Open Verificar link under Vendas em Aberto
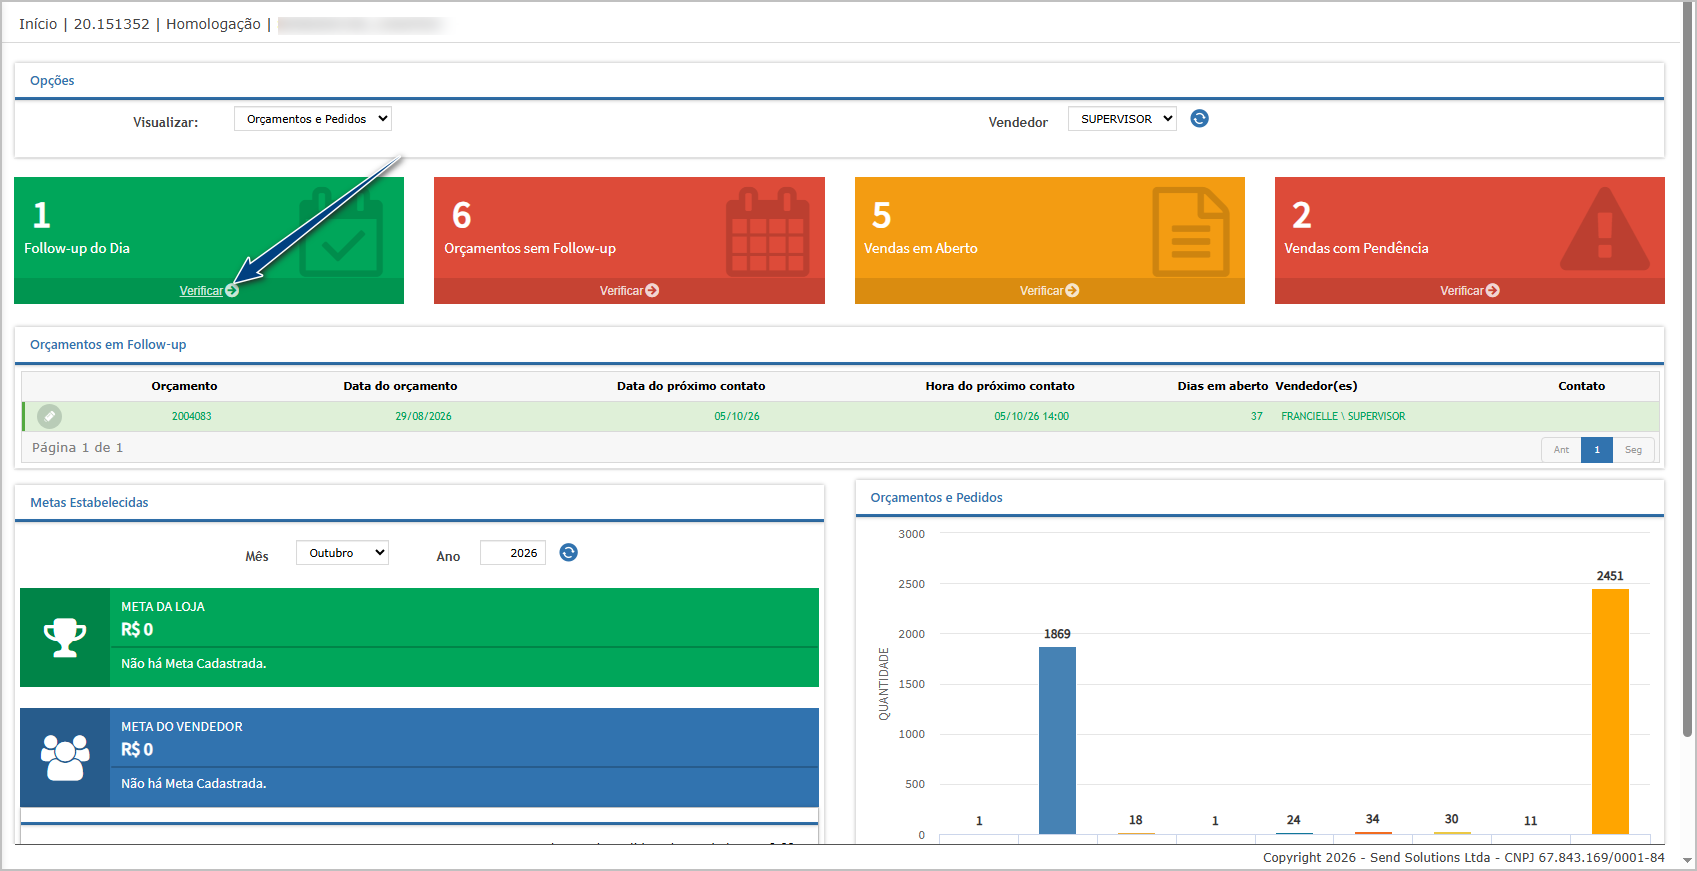The height and width of the screenshot is (871, 1697). tap(1049, 291)
